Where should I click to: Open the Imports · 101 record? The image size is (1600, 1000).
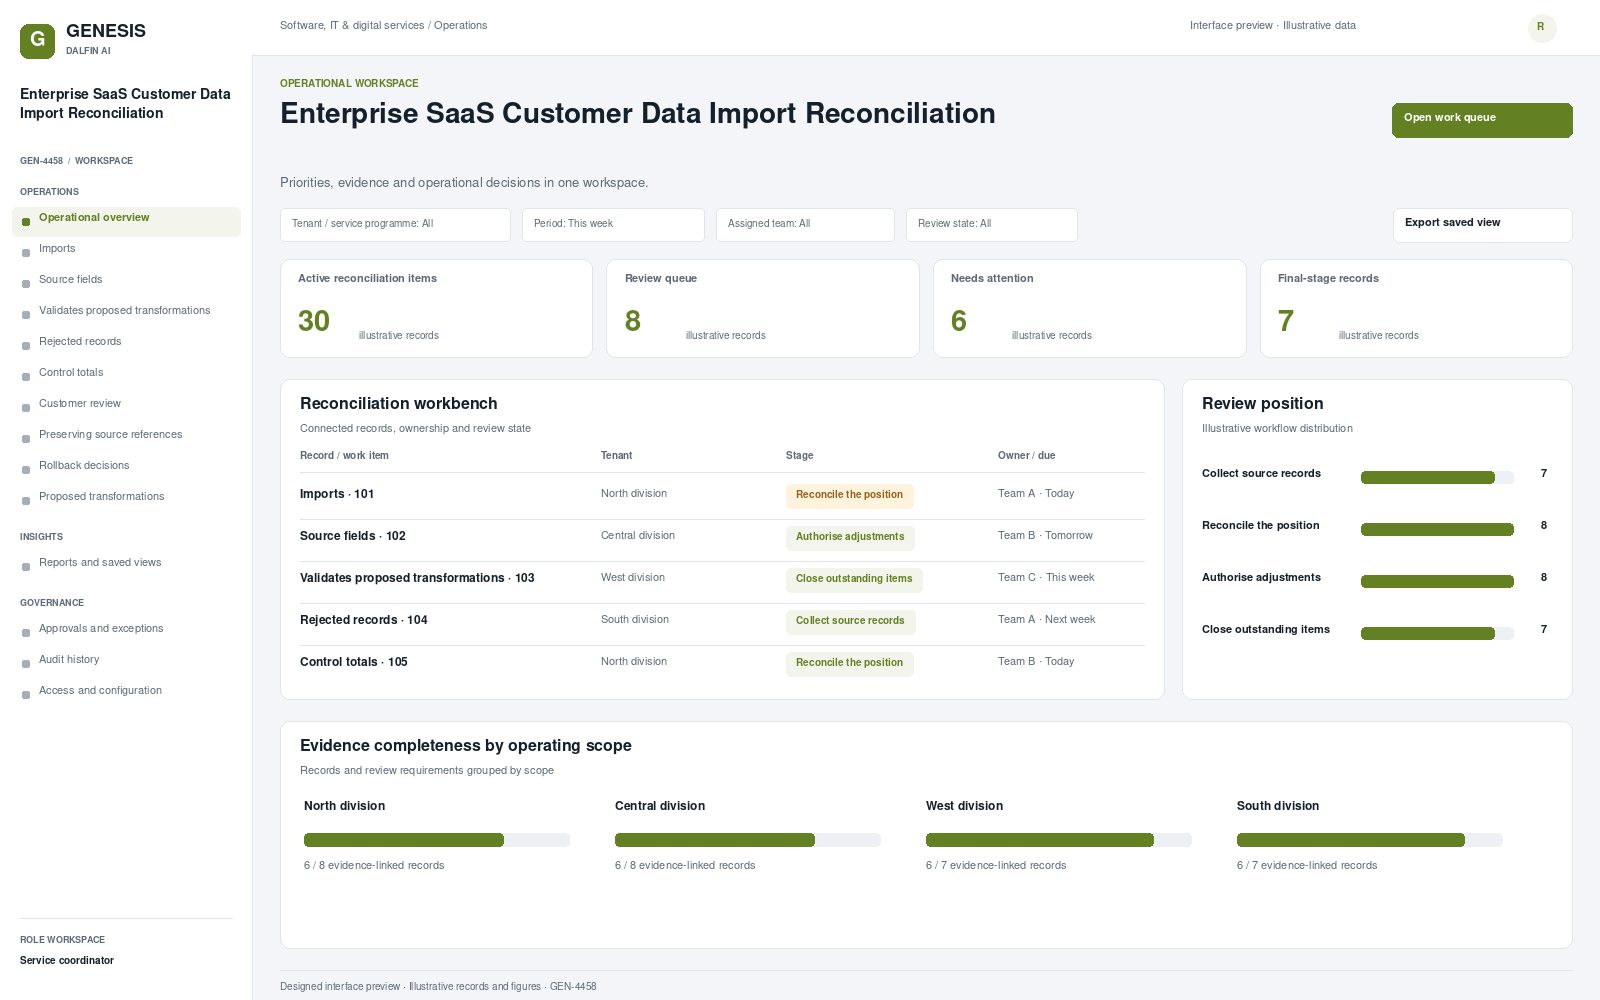click(337, 494)
